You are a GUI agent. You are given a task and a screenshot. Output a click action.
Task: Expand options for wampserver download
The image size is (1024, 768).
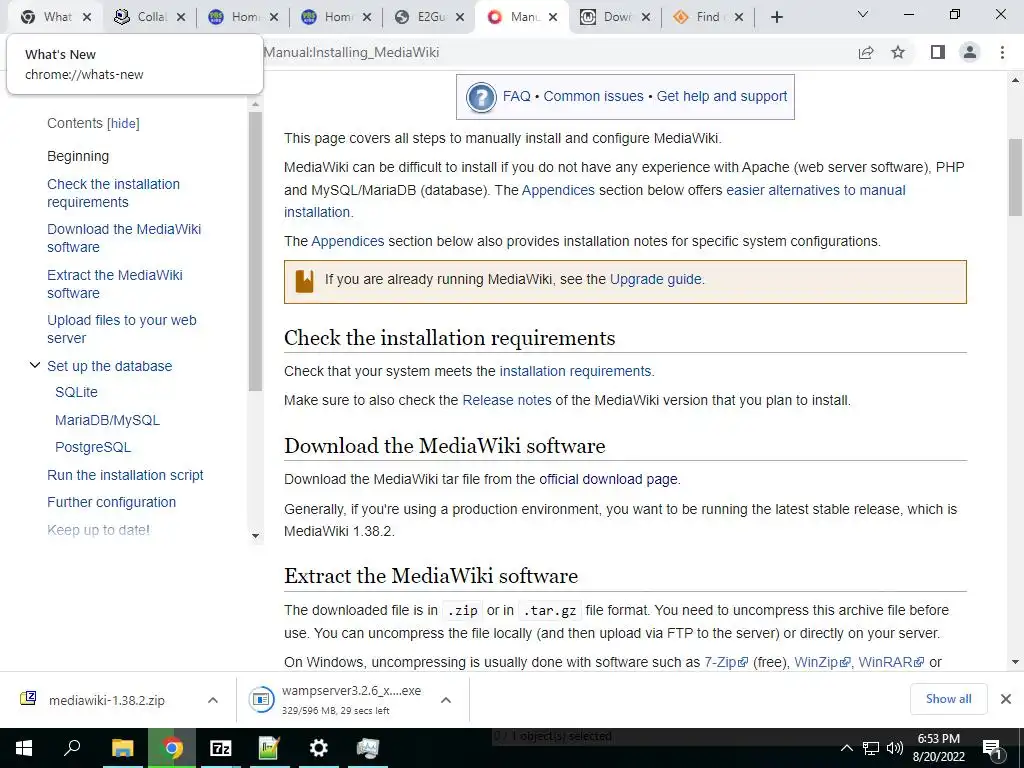click(x=446, y=700)
